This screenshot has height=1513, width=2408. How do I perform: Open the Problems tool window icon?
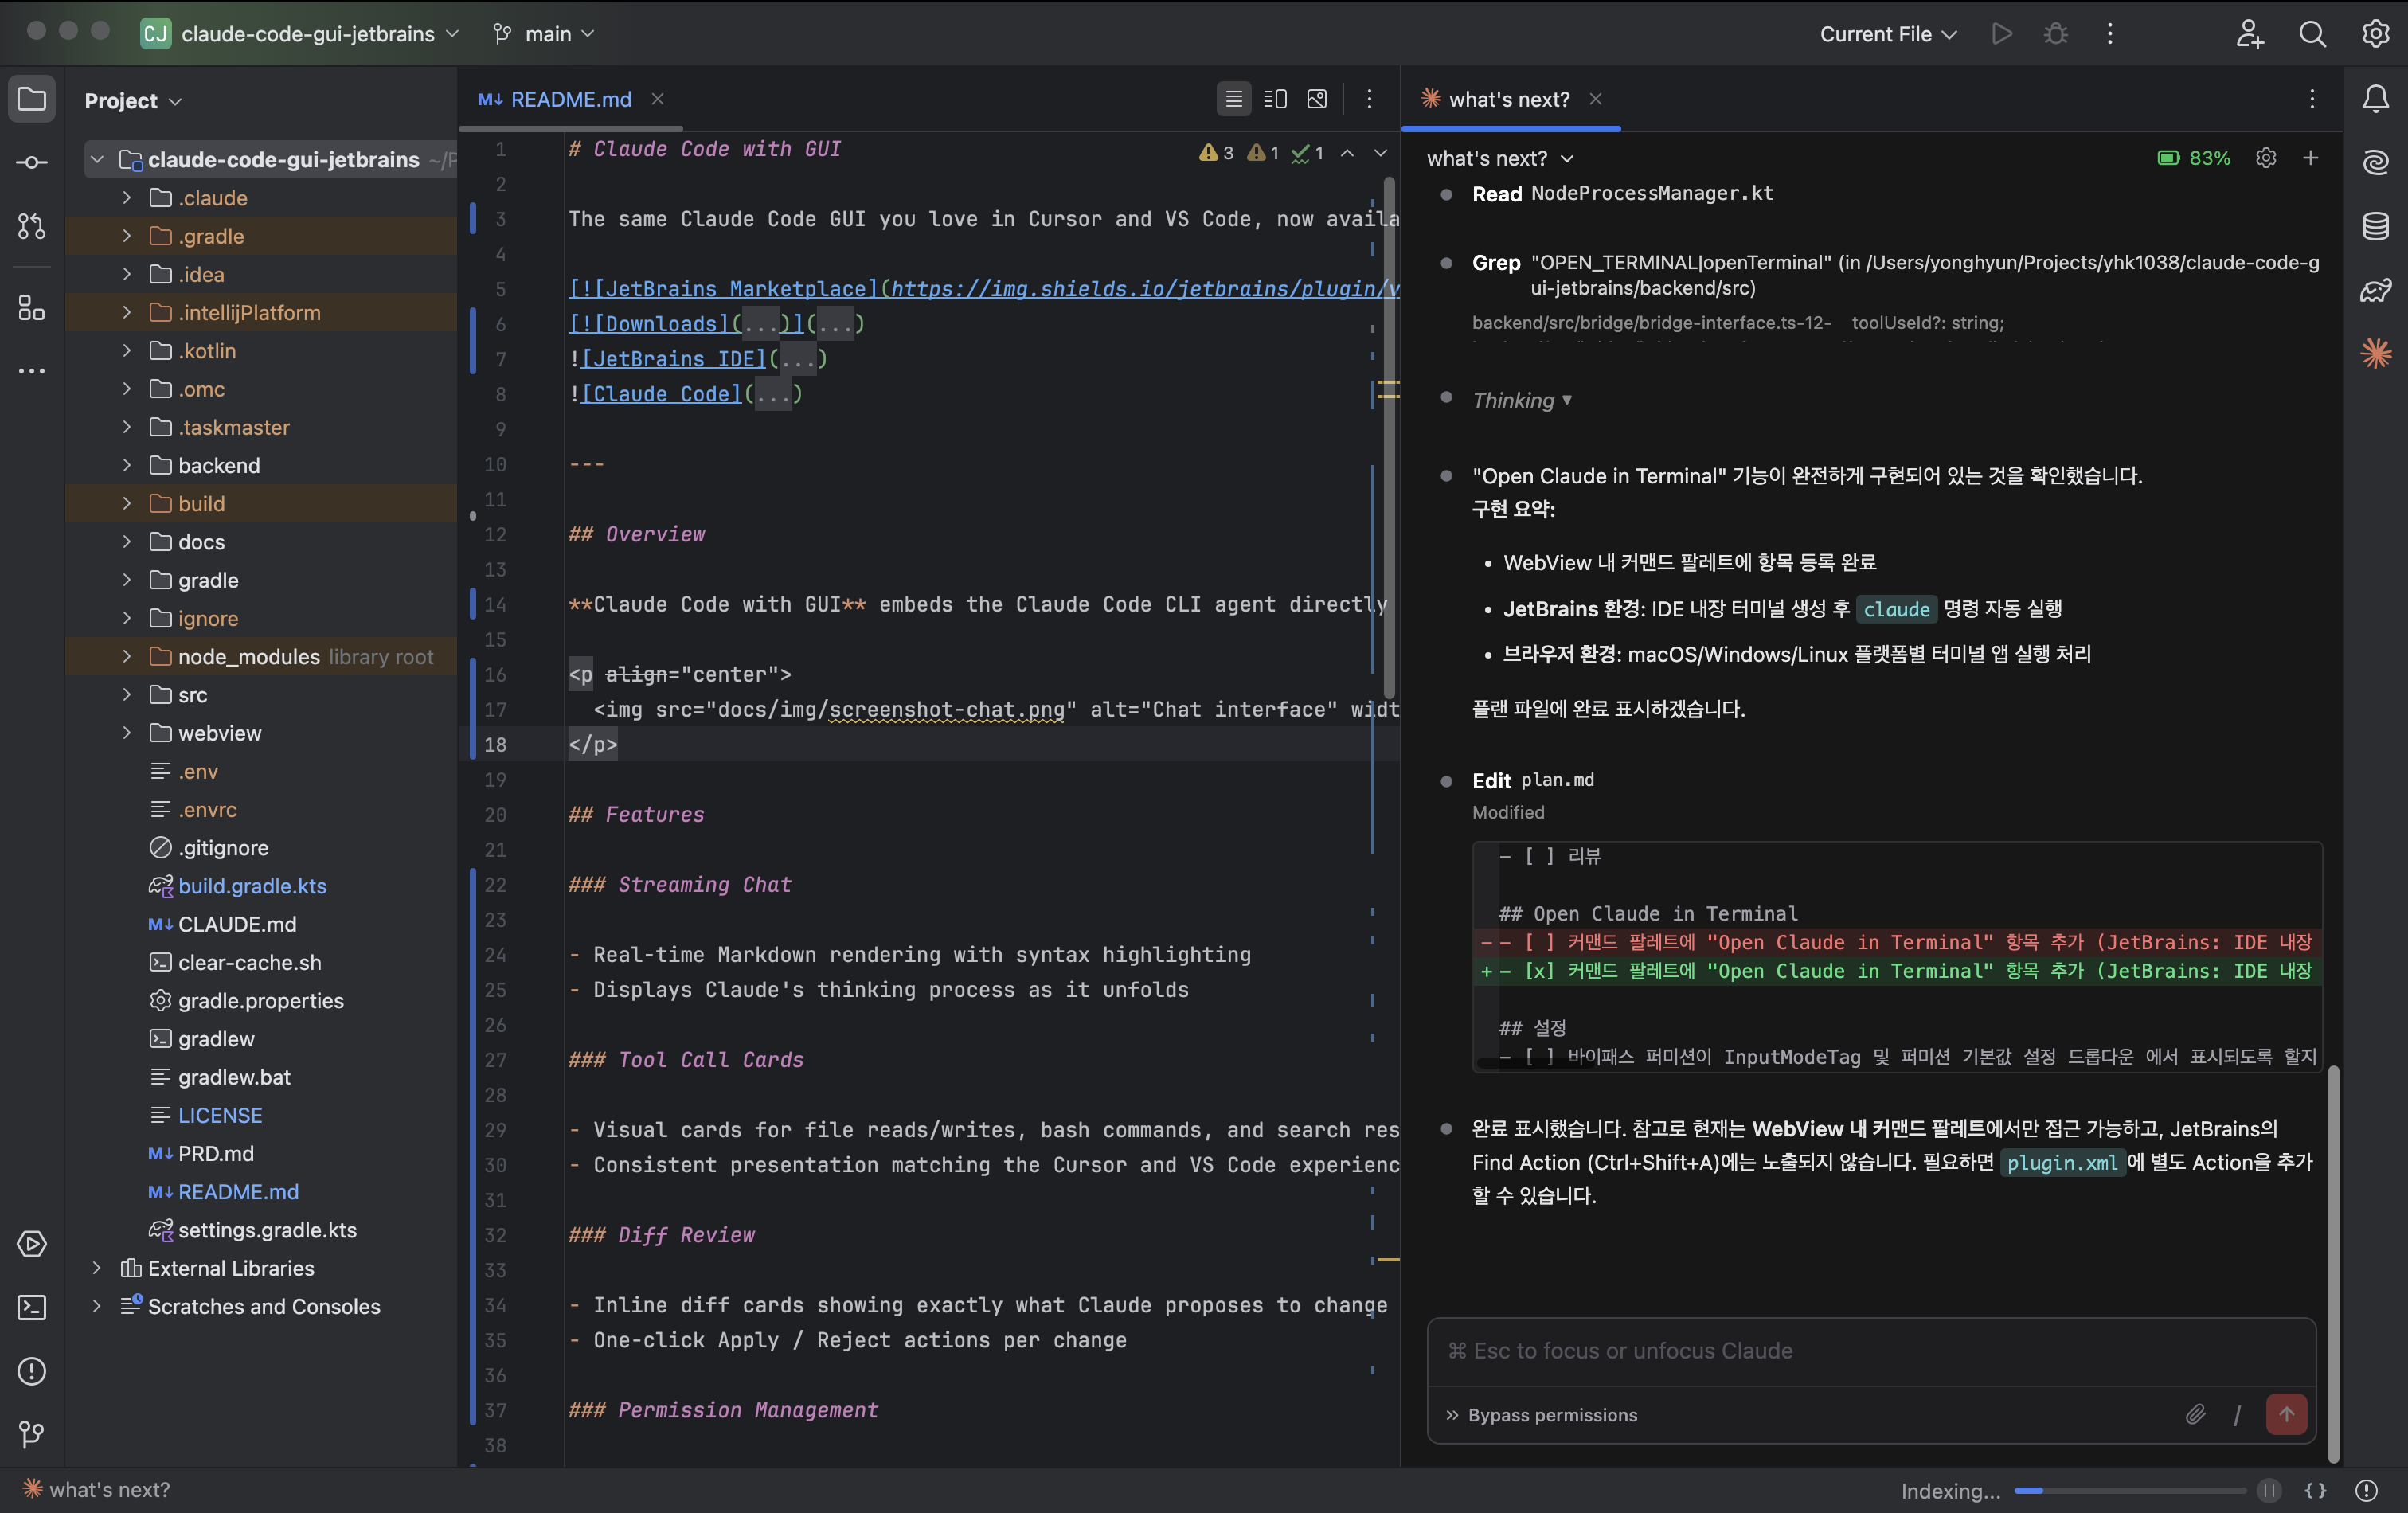tap(32, 1371)
